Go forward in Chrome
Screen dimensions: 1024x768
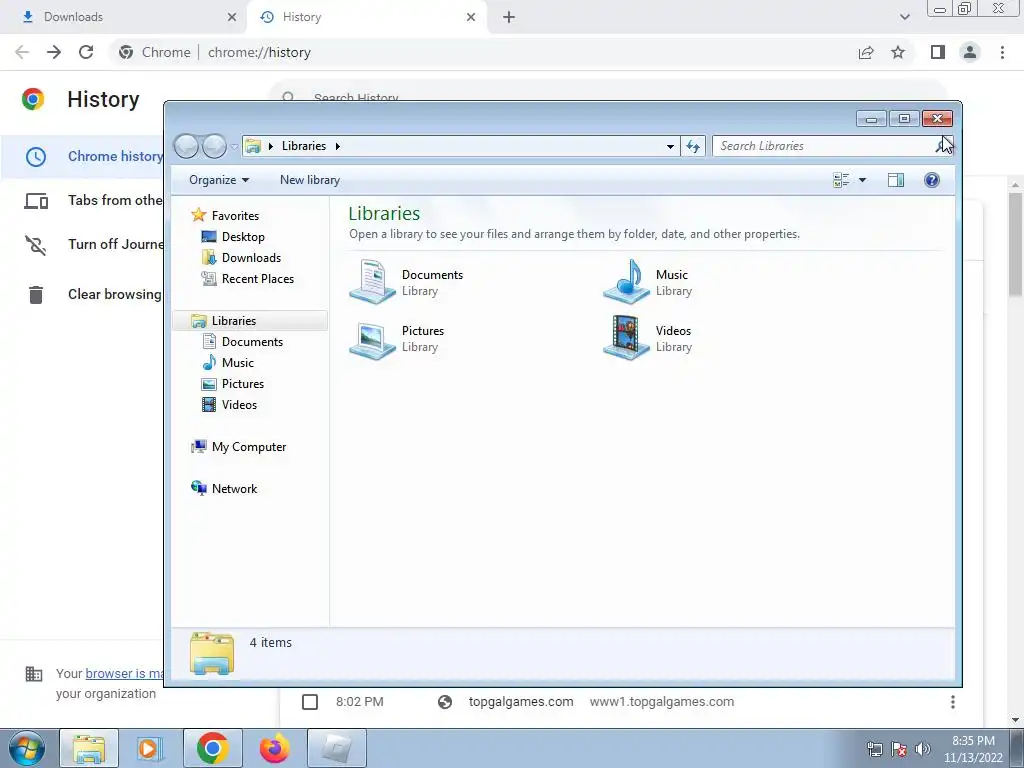point(54,52)
